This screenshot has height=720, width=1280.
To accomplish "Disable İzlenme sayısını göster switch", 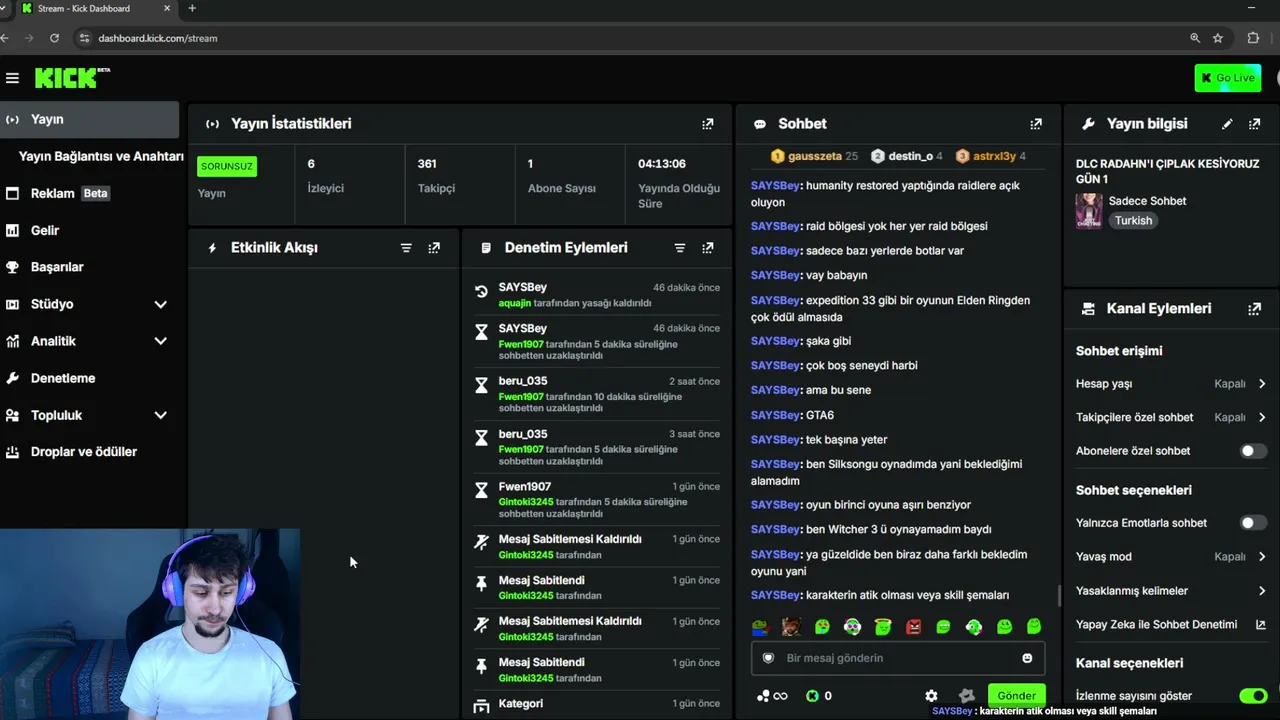I will [x=1253, y=696].
